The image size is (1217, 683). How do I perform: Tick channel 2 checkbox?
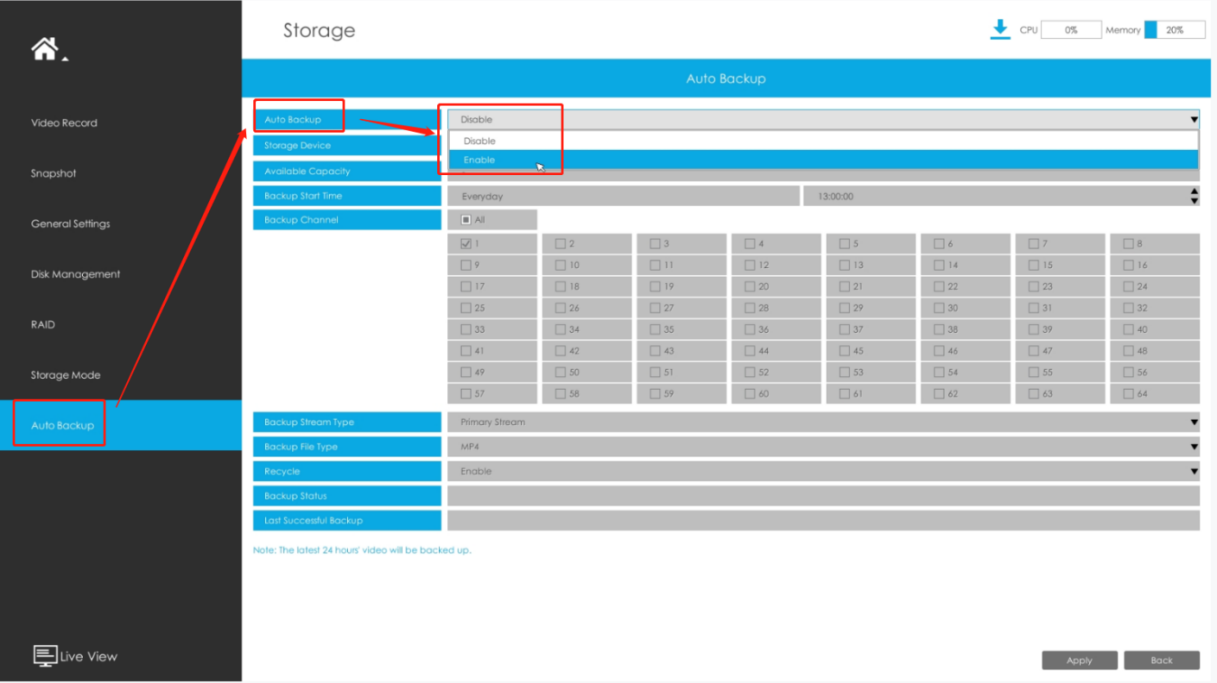560,243
